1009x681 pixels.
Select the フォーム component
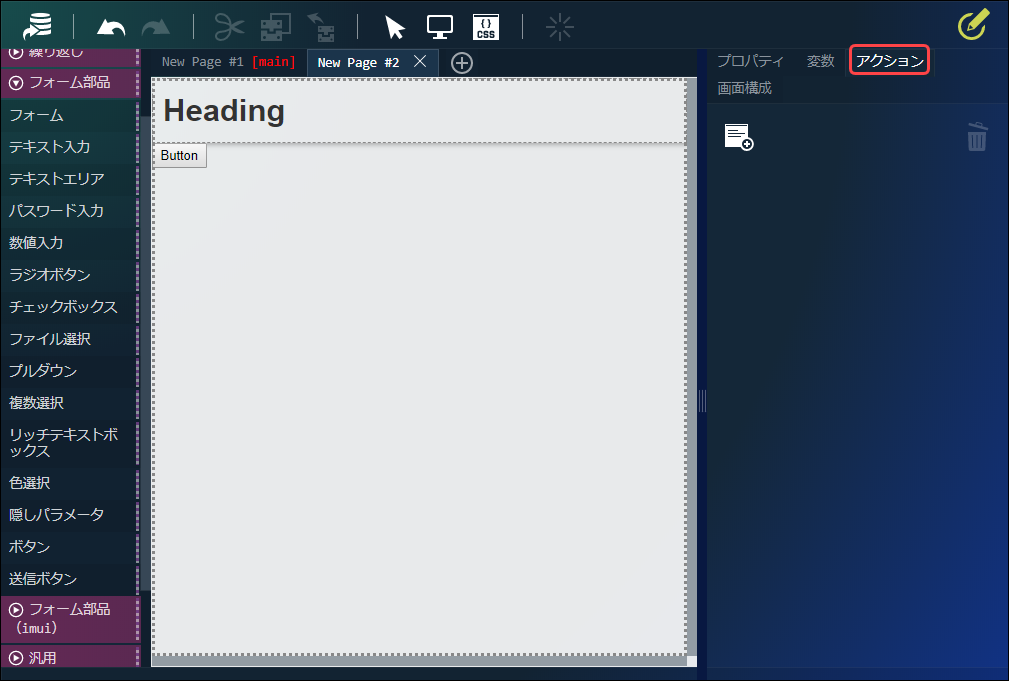(x=69, y=115)
